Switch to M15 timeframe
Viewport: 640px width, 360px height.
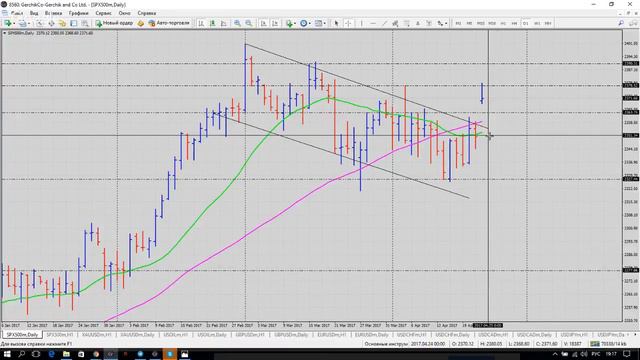[x=480, y=23]
